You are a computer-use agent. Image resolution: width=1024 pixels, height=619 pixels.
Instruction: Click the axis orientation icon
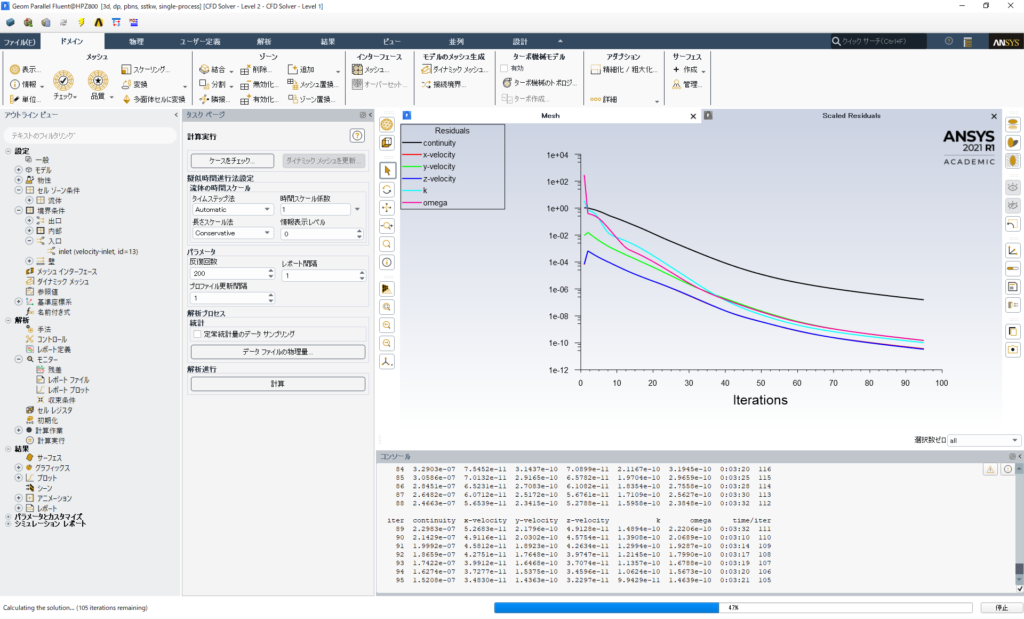[x=387, y=361]
